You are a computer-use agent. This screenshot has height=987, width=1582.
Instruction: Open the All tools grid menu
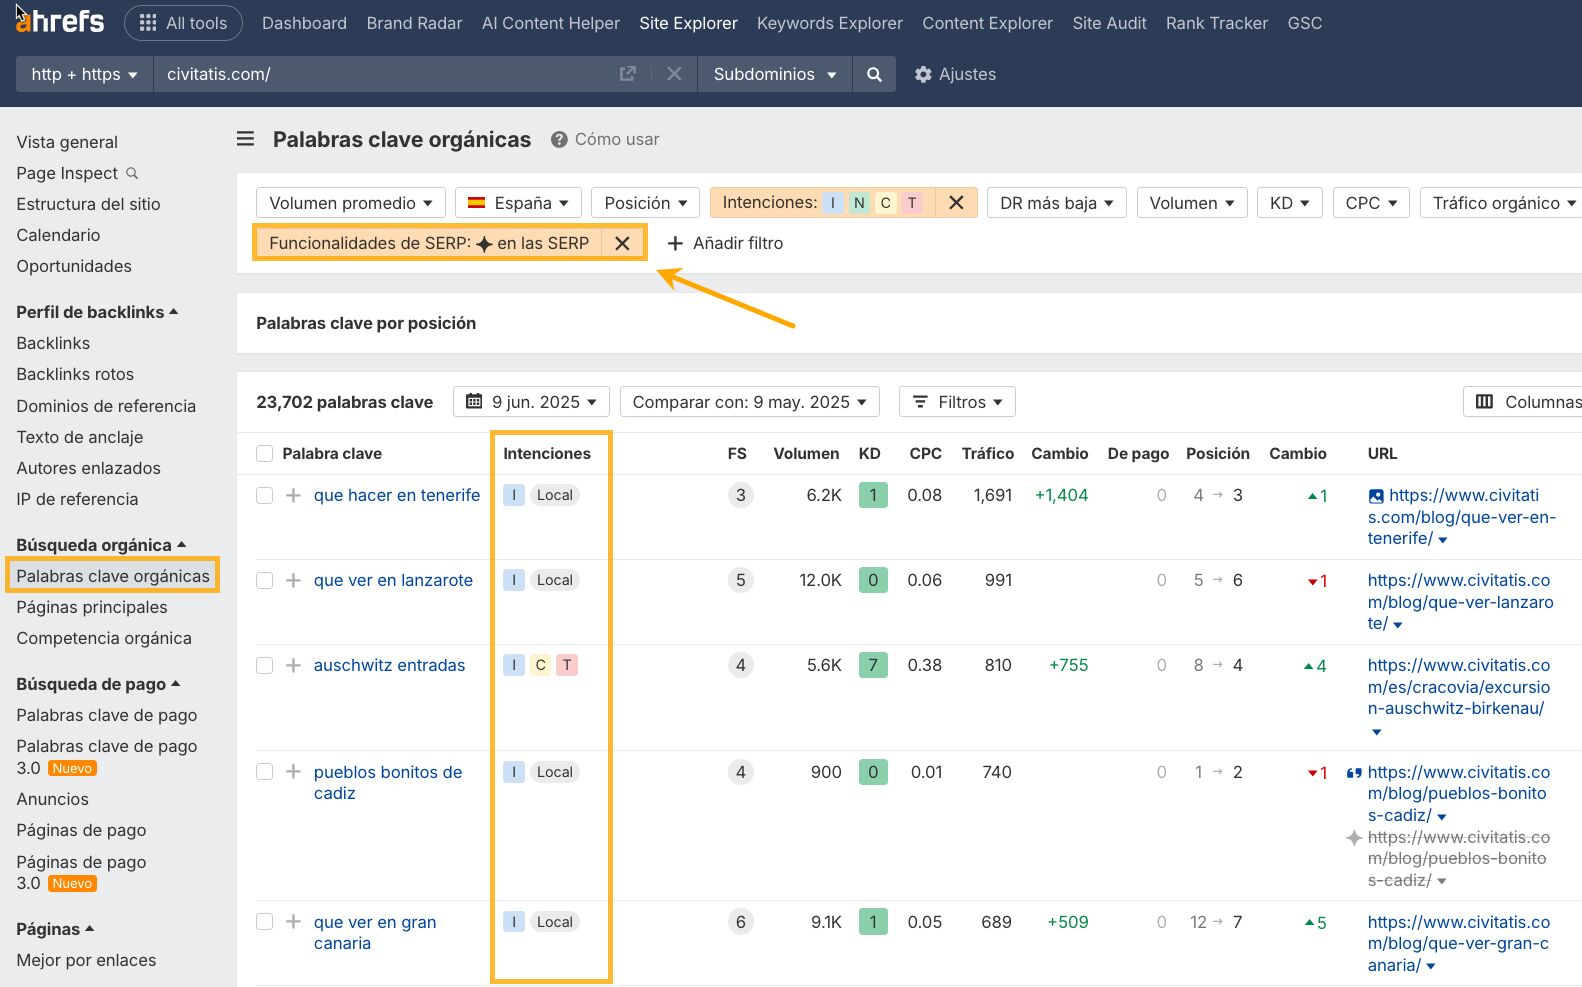click(x=183, y=23)
